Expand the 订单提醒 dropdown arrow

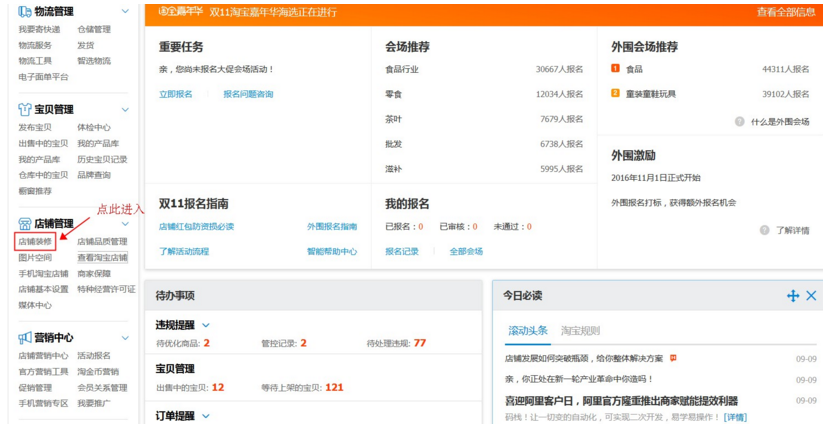(x=206, y=416)
